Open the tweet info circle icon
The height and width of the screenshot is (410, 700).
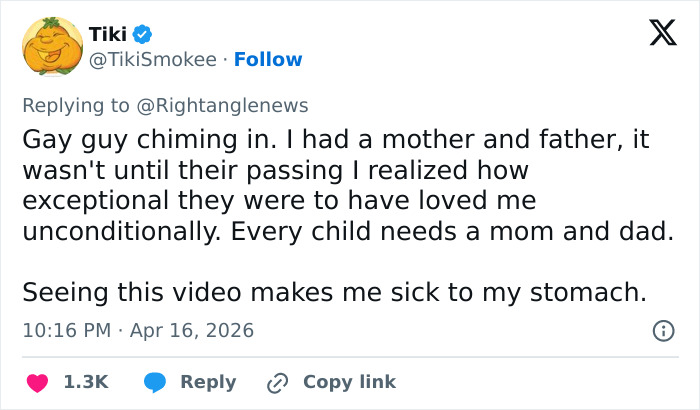click(x=662, y=330)
